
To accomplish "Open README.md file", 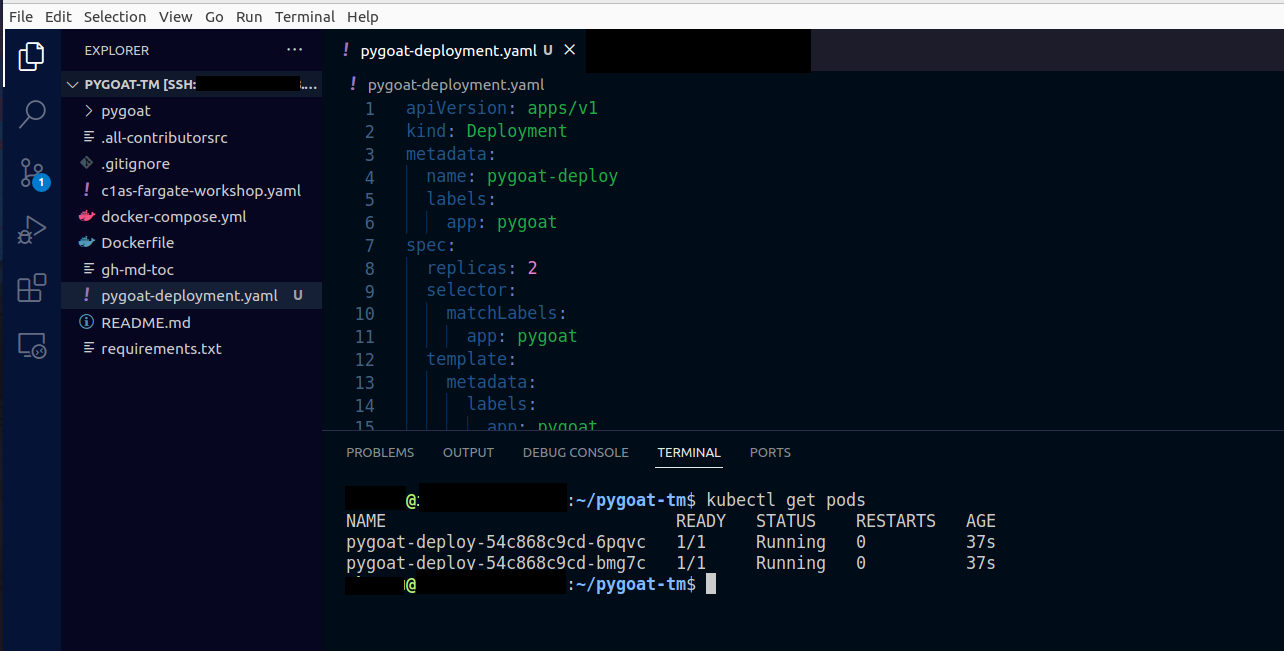I will (146, 322).
